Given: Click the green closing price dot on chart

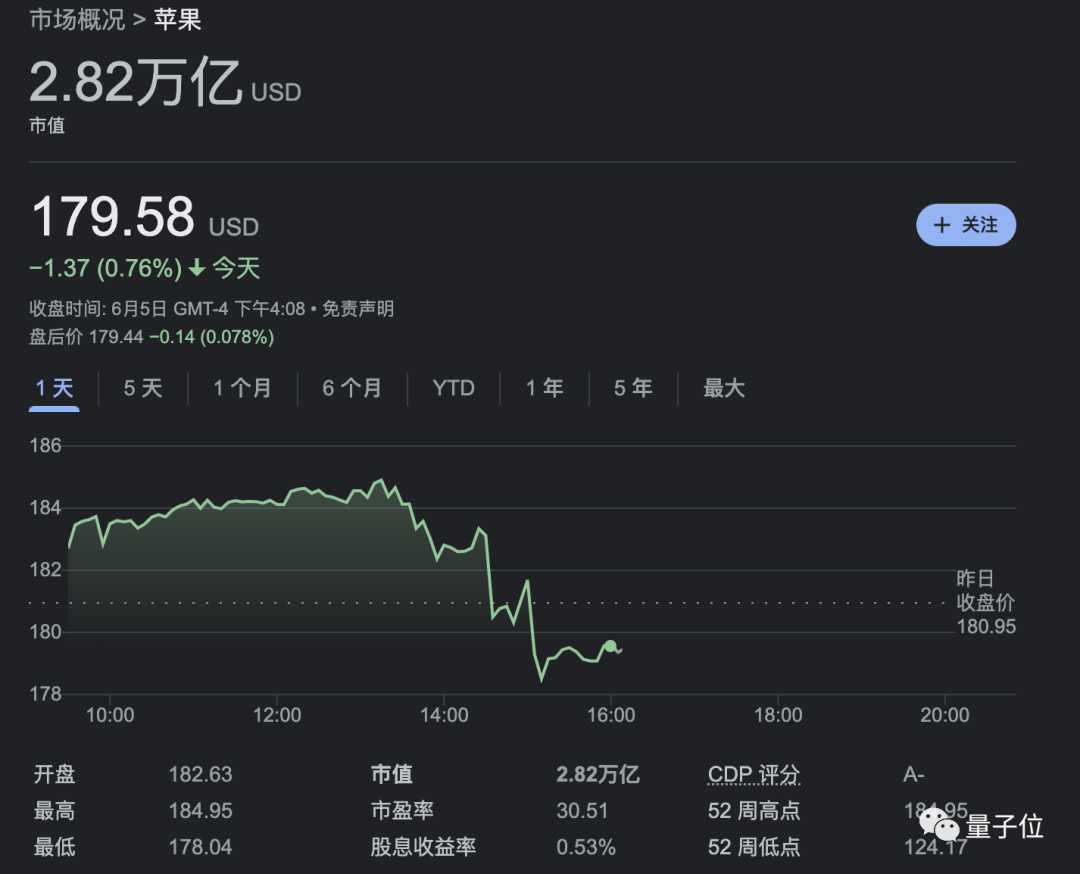Looking at the screenshot, I should click(x=610, y=646).
